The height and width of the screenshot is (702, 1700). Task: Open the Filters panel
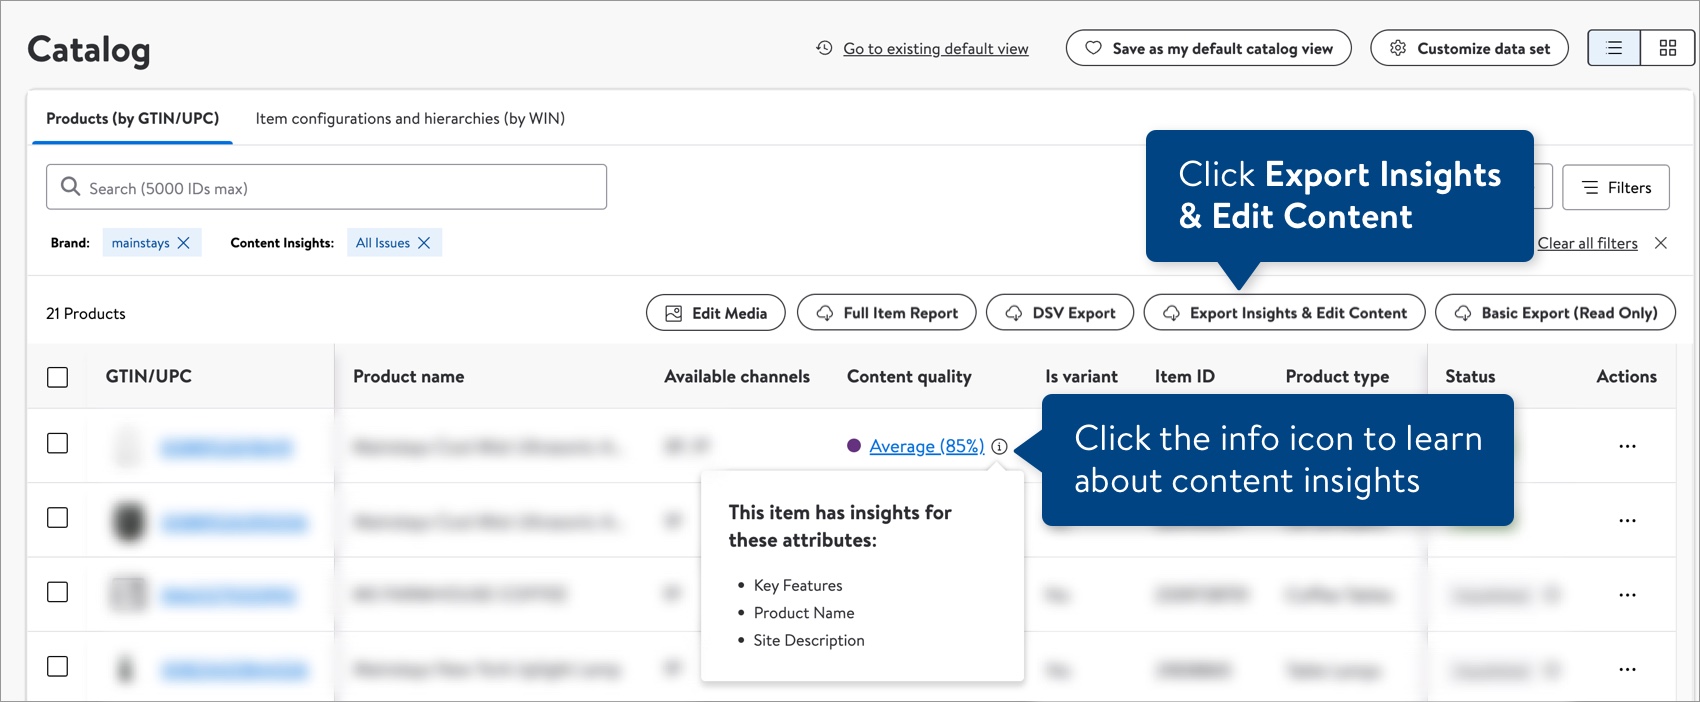click(x=1616, y=188)
